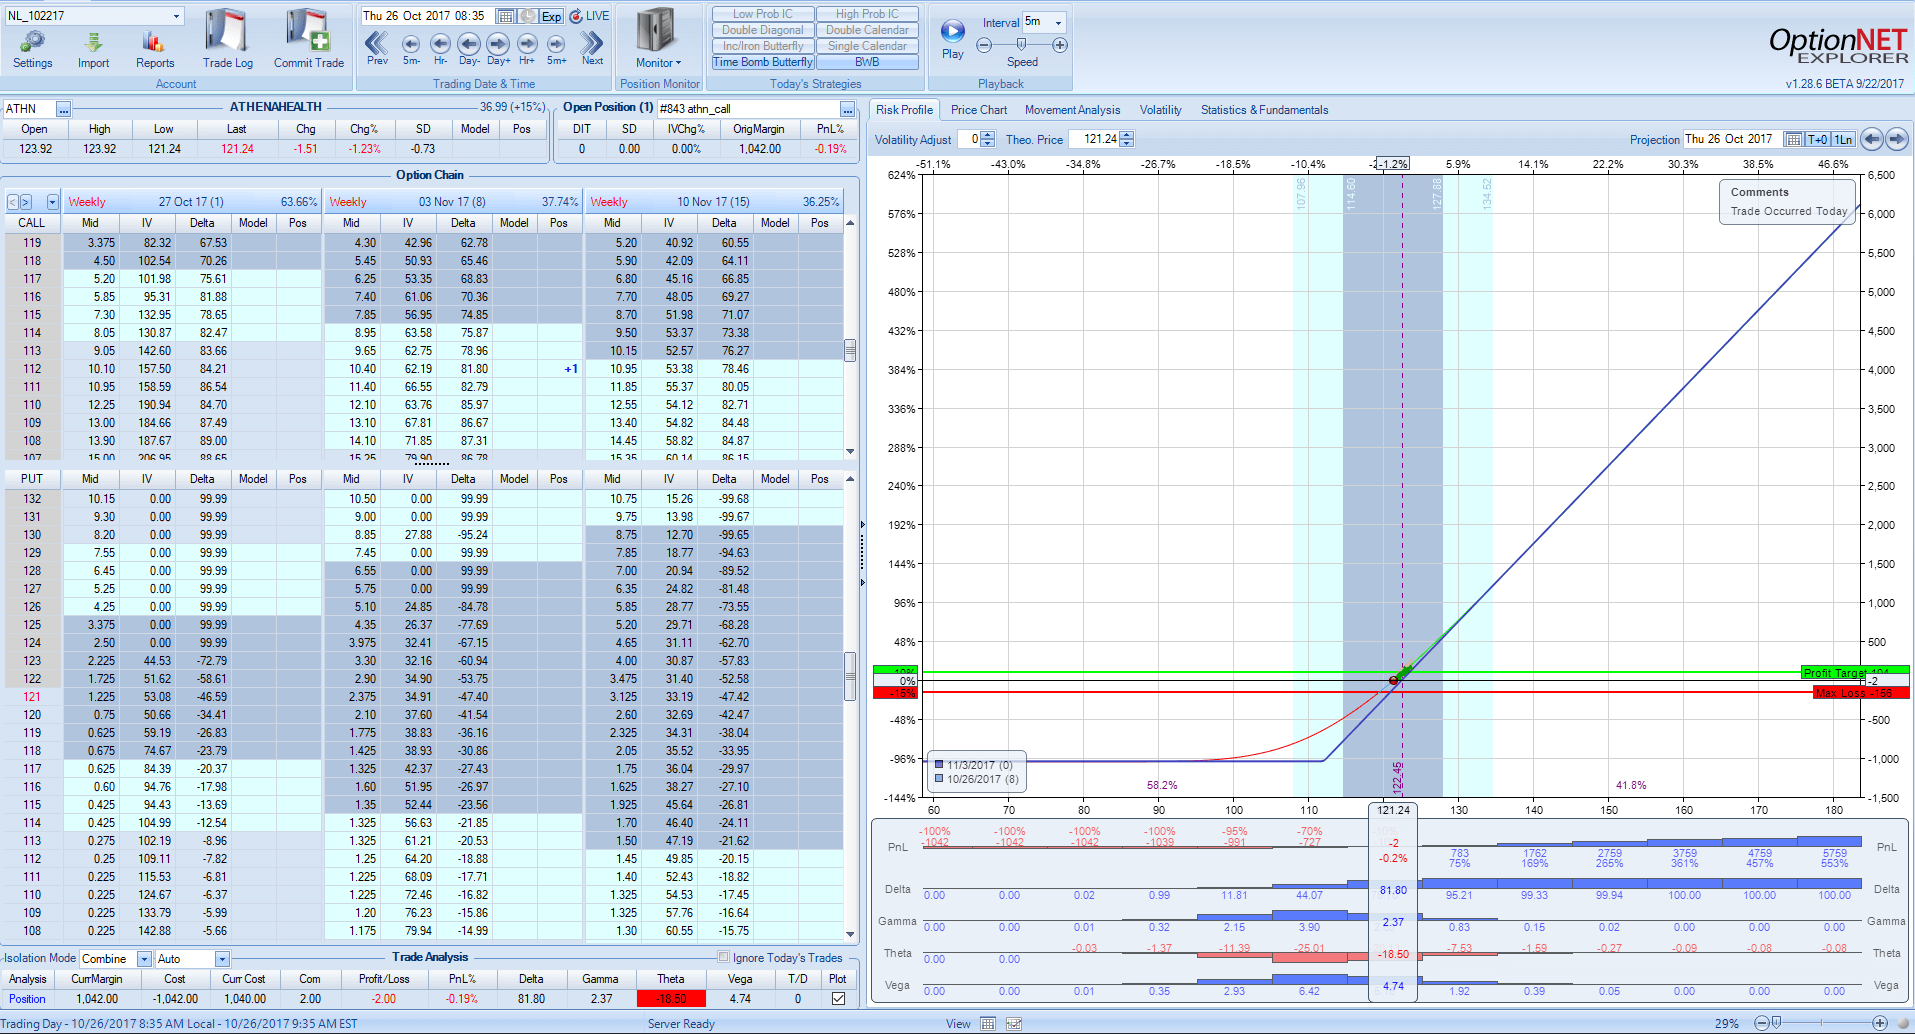Open the Statistics & Fundamentals tab
The image size is (1915, 1034).
pos(1264,110)
